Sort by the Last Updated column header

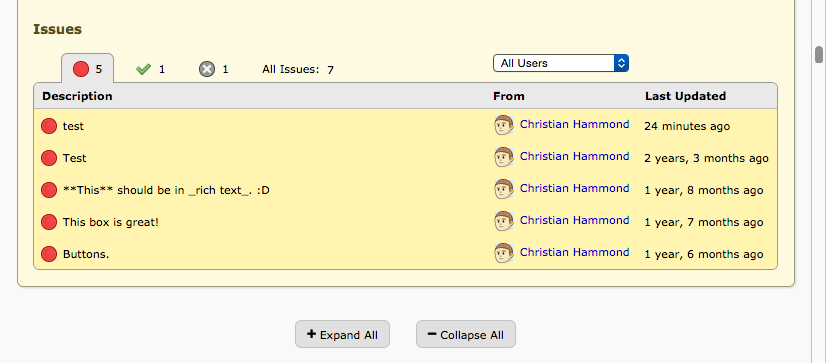pyautogui.click(x=685, y=96)
